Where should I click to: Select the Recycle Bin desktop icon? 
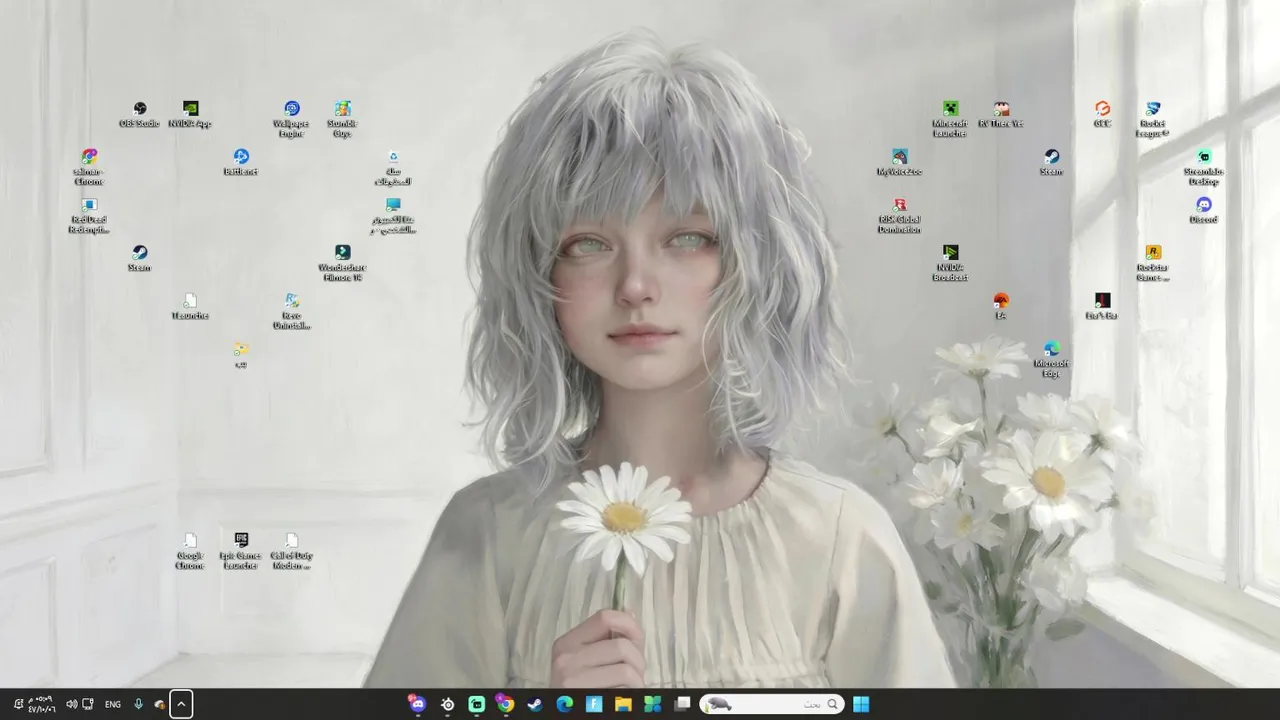(393, 167)
